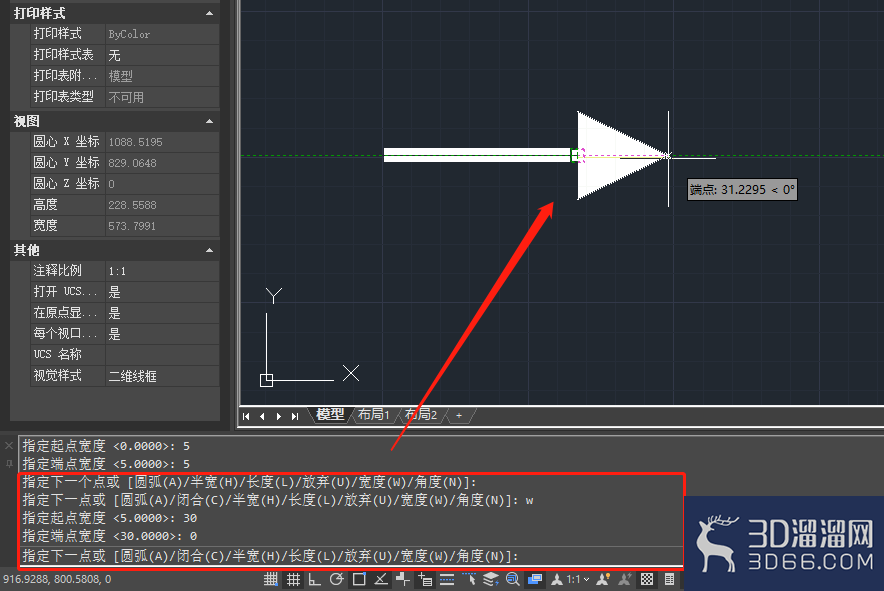884x591 pixels.
Task: Switch to the 布局2 tab
Action: tap(421, 414)
